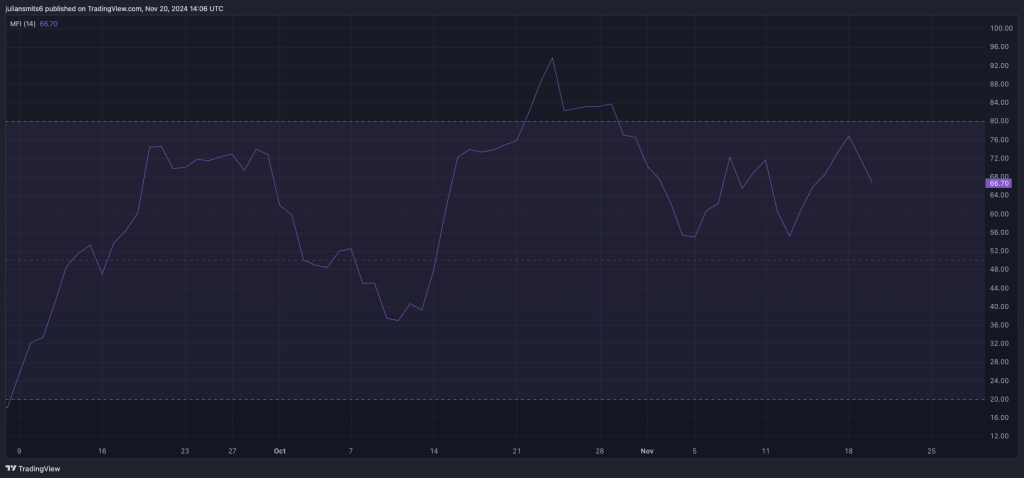Click date 25 on the time axis
Screen dimensions: 1024x478
931,451
